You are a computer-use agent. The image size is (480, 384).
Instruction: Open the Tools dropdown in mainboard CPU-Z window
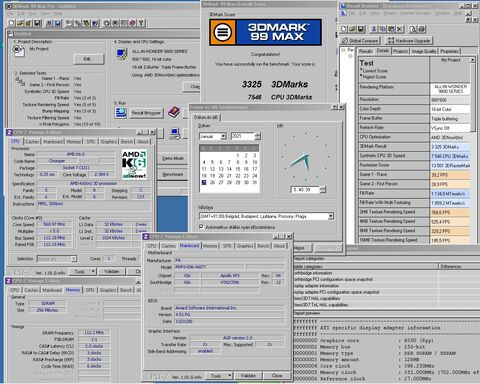pyautogui.click(x=219, y=376)
